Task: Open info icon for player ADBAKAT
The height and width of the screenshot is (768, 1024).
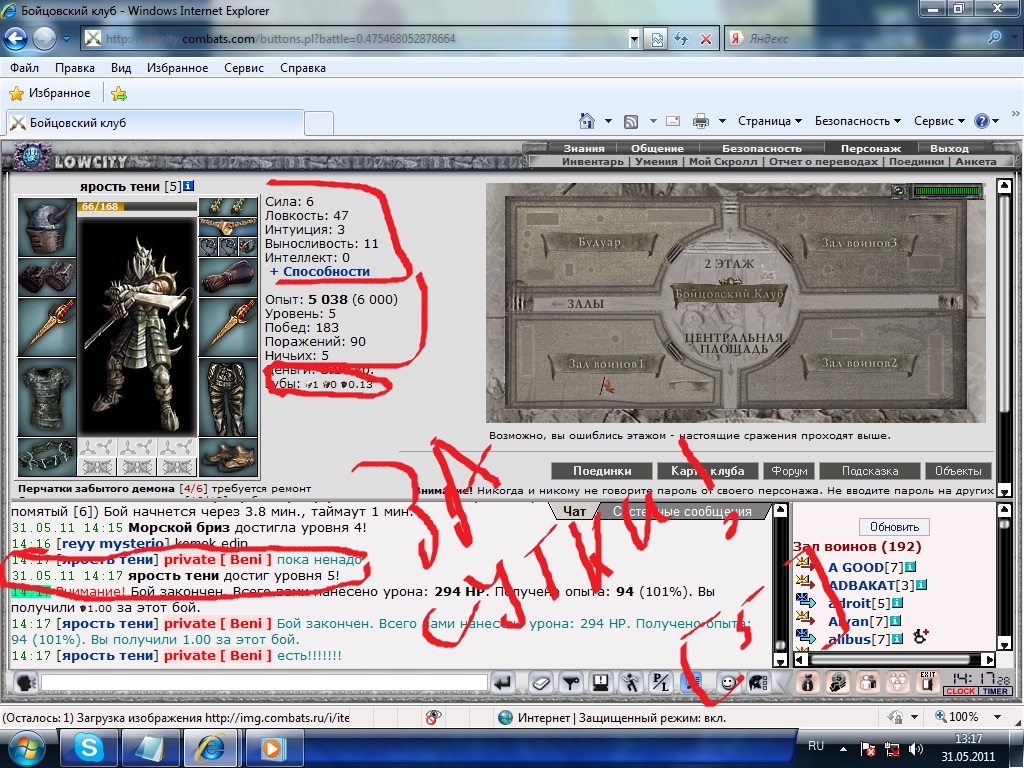Action: coord(922,584)
